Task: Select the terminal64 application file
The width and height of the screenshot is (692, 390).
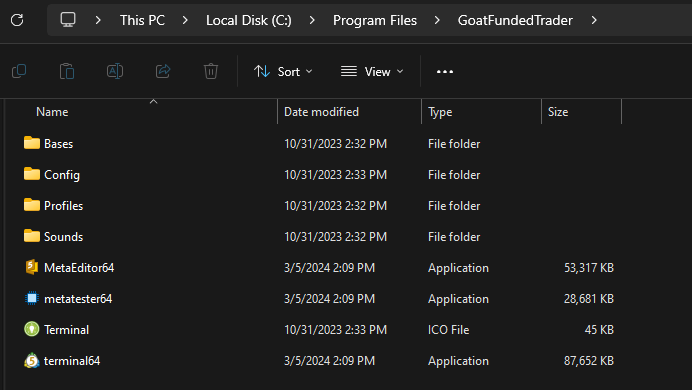Action: (x=72, y=361)
